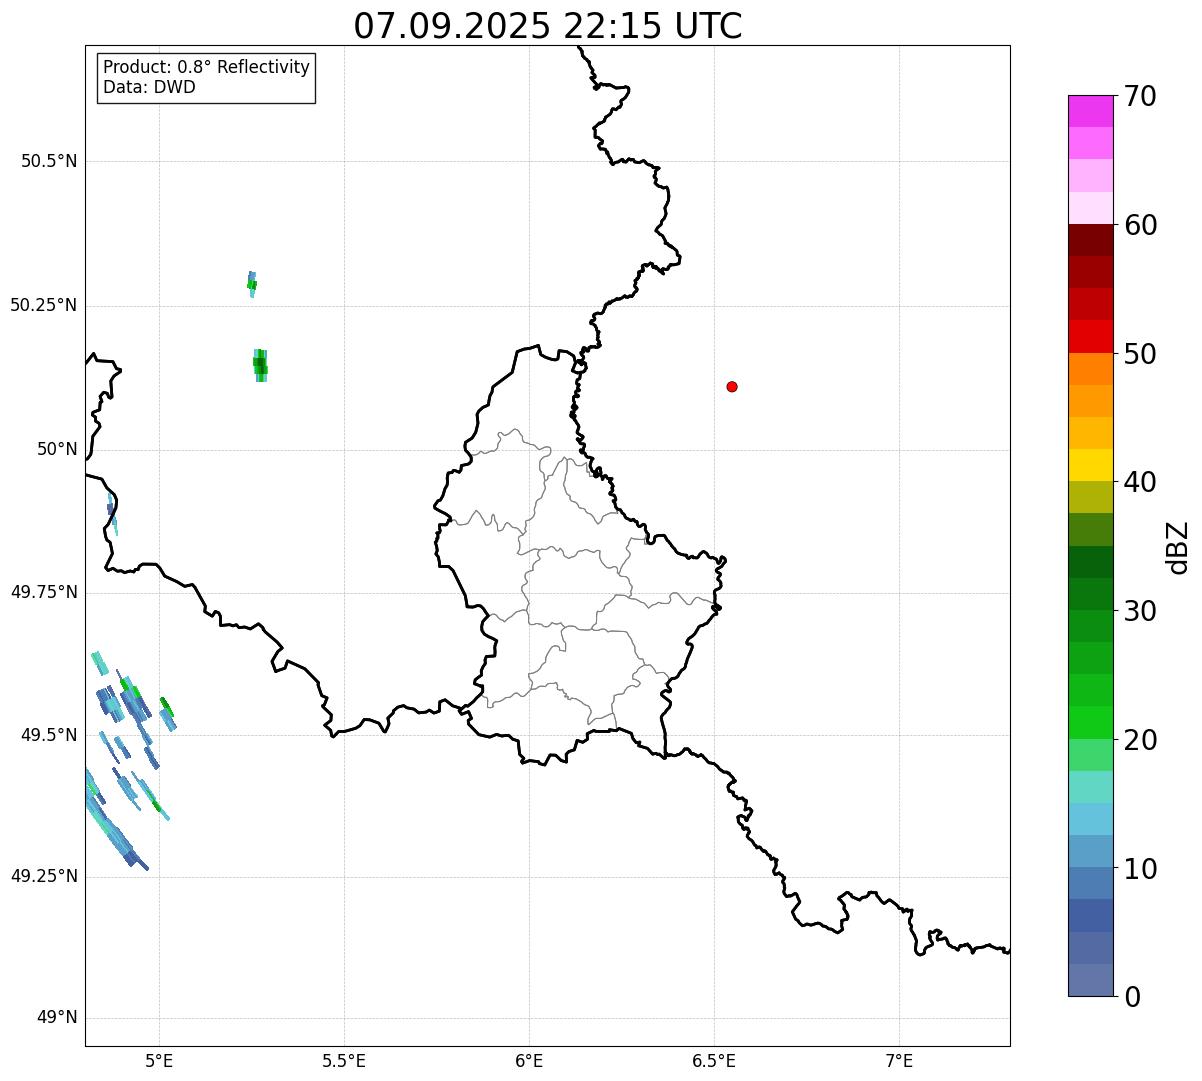Pick the dark maroon swatch just below 60
This screenshot has height=1081, width=1202.
(1090, 240)
